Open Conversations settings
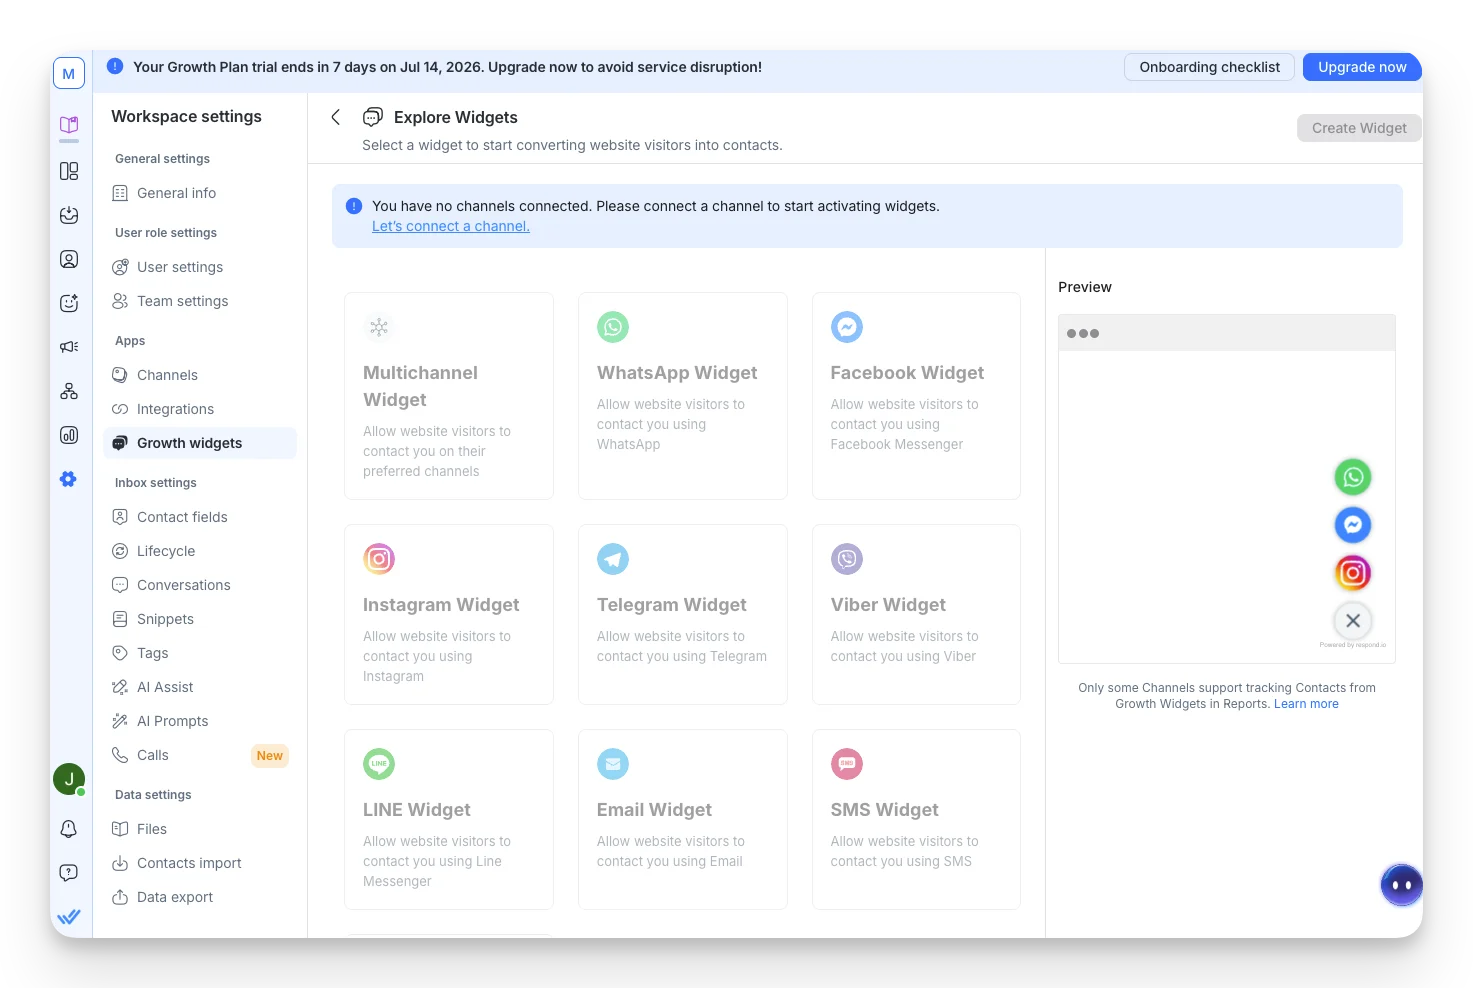 [200, 585]
